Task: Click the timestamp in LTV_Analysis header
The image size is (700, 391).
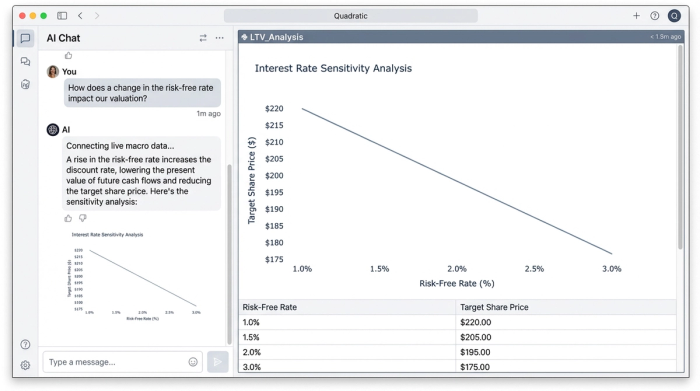Action: click(x=665, y=37)
